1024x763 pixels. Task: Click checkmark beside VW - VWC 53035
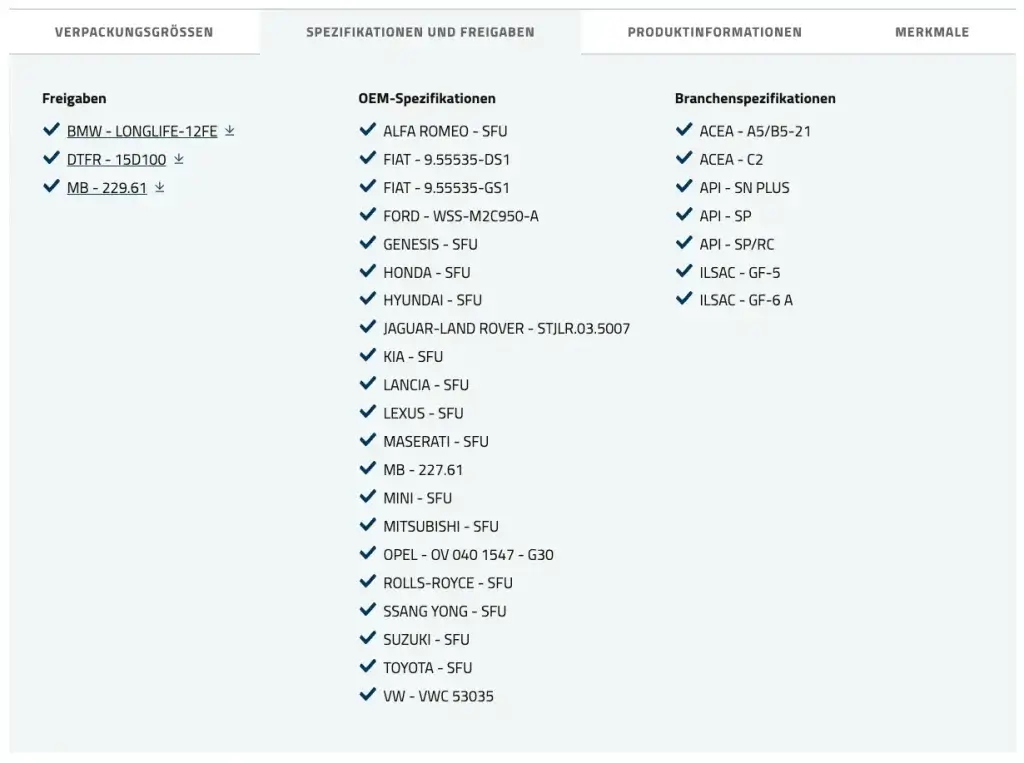[367, 695]
